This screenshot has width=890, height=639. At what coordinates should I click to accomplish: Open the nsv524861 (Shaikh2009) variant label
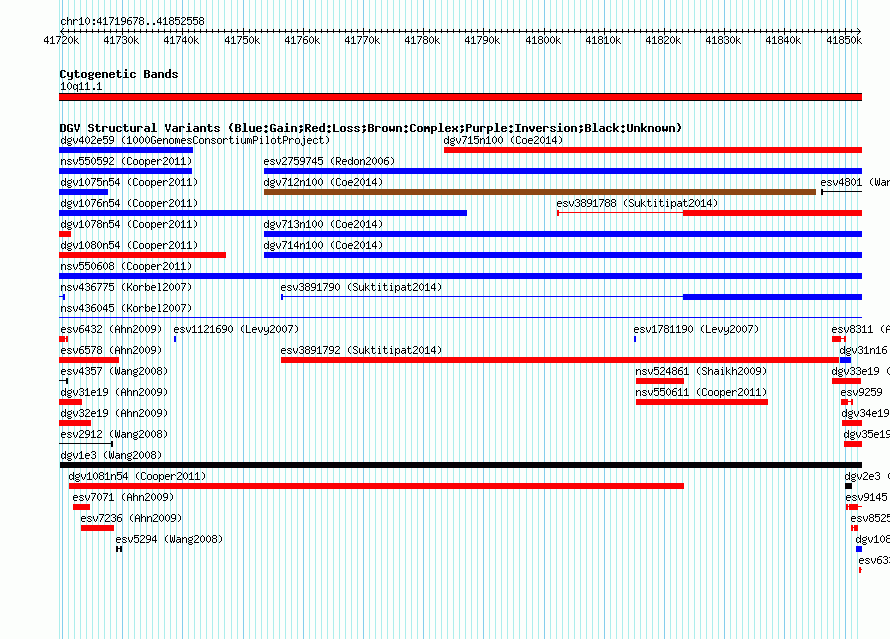[x=701, y=371]
